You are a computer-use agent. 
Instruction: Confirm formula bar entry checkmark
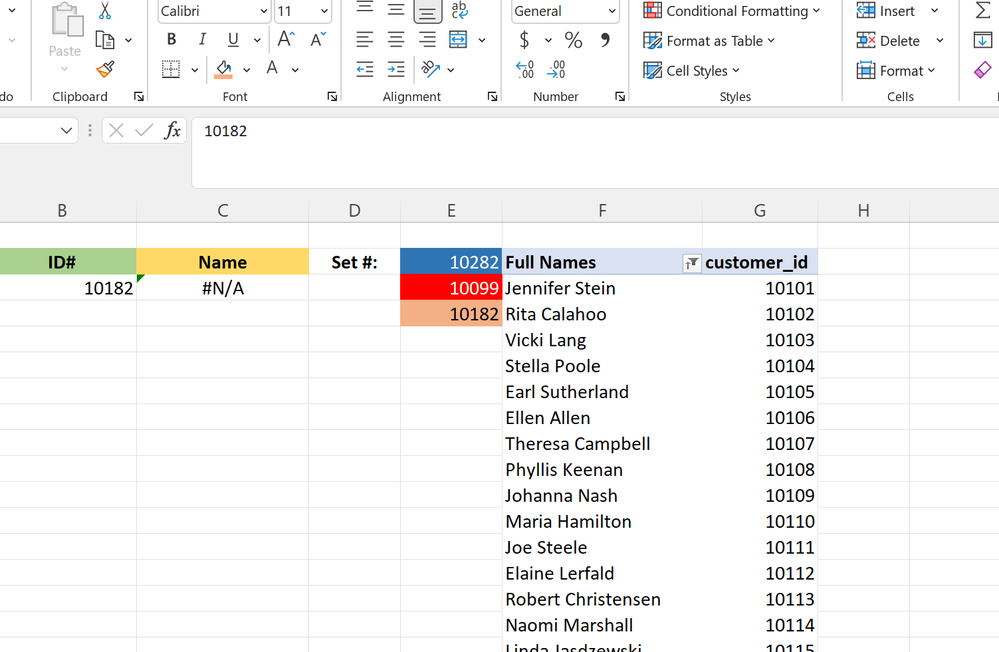coord(144,131)
